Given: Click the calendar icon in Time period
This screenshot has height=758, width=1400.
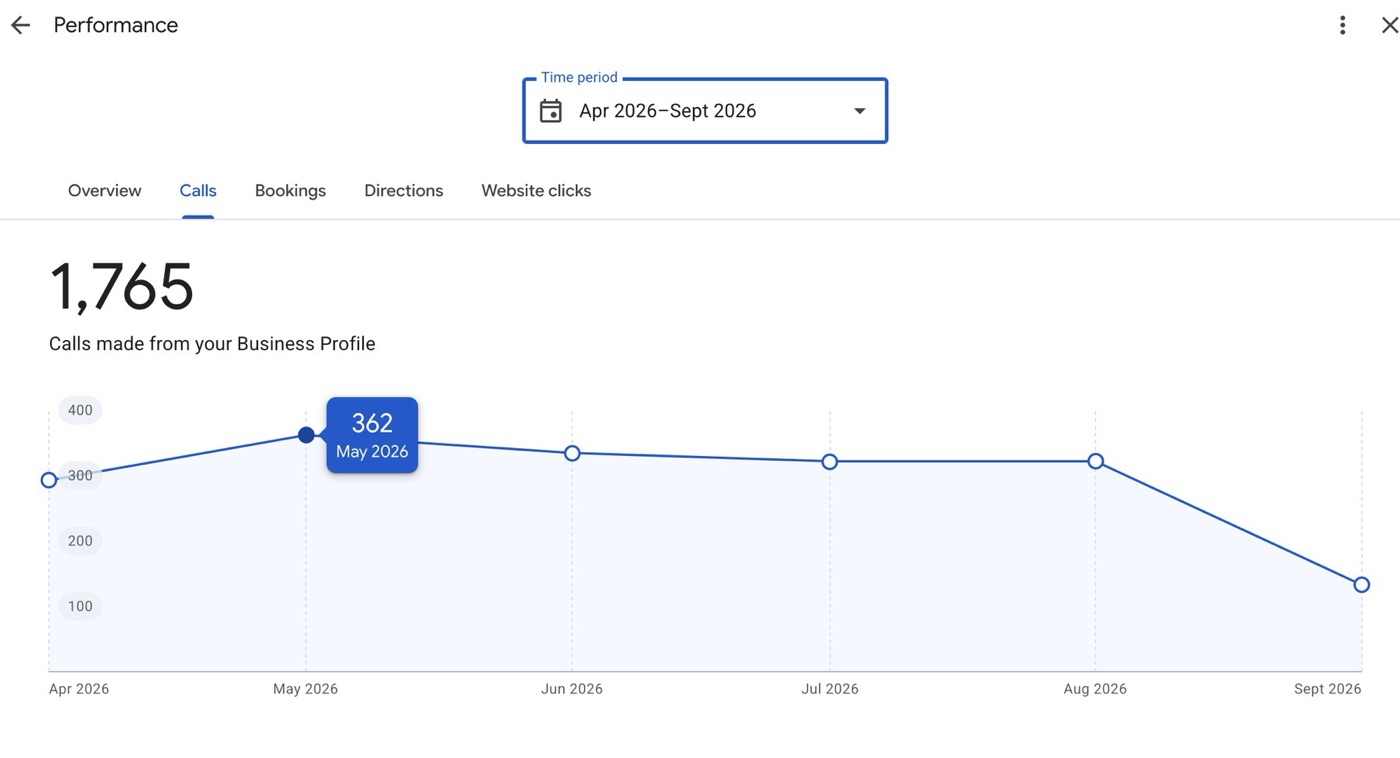Looking at the screenshot, I should 551,111.
